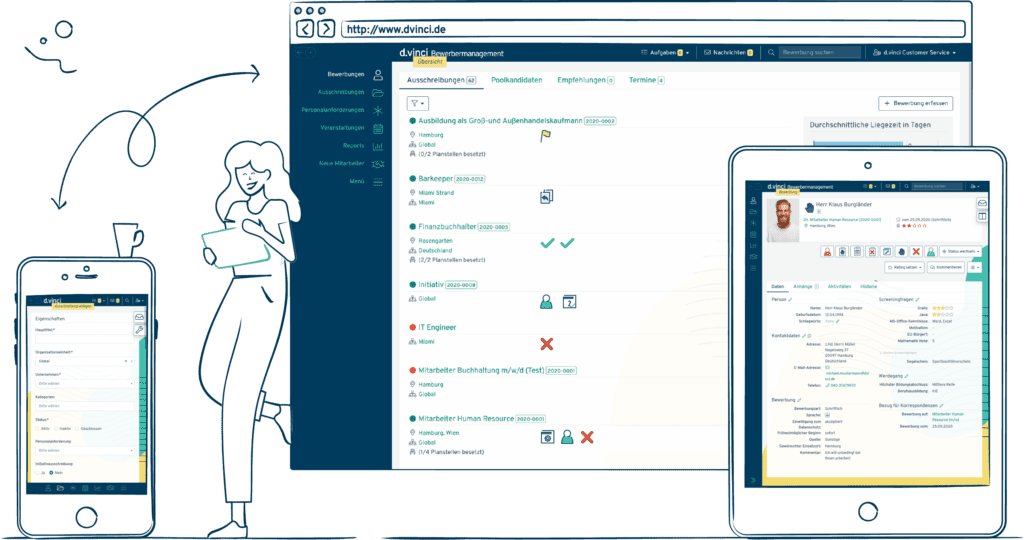Click the browser forward arrow button
This screenshot has width=1024, height=540.
coord(327,29)
